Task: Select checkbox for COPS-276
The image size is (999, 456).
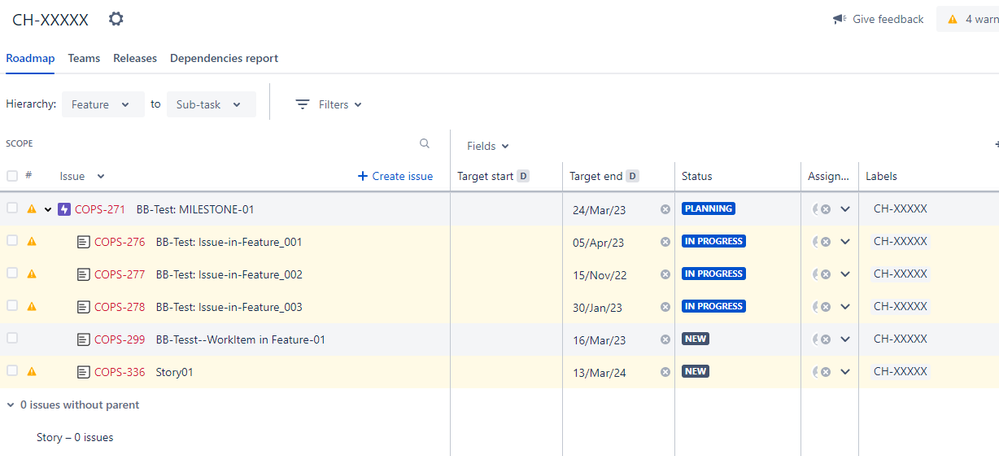Action: pos(12,240)
